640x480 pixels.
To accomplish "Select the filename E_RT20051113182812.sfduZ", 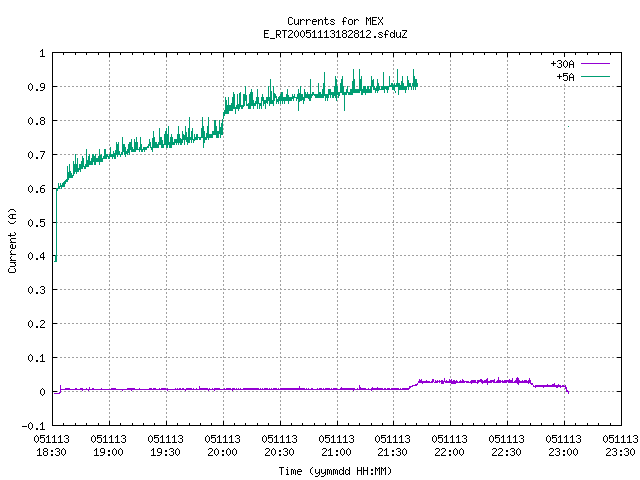I will tap(335, 34).
